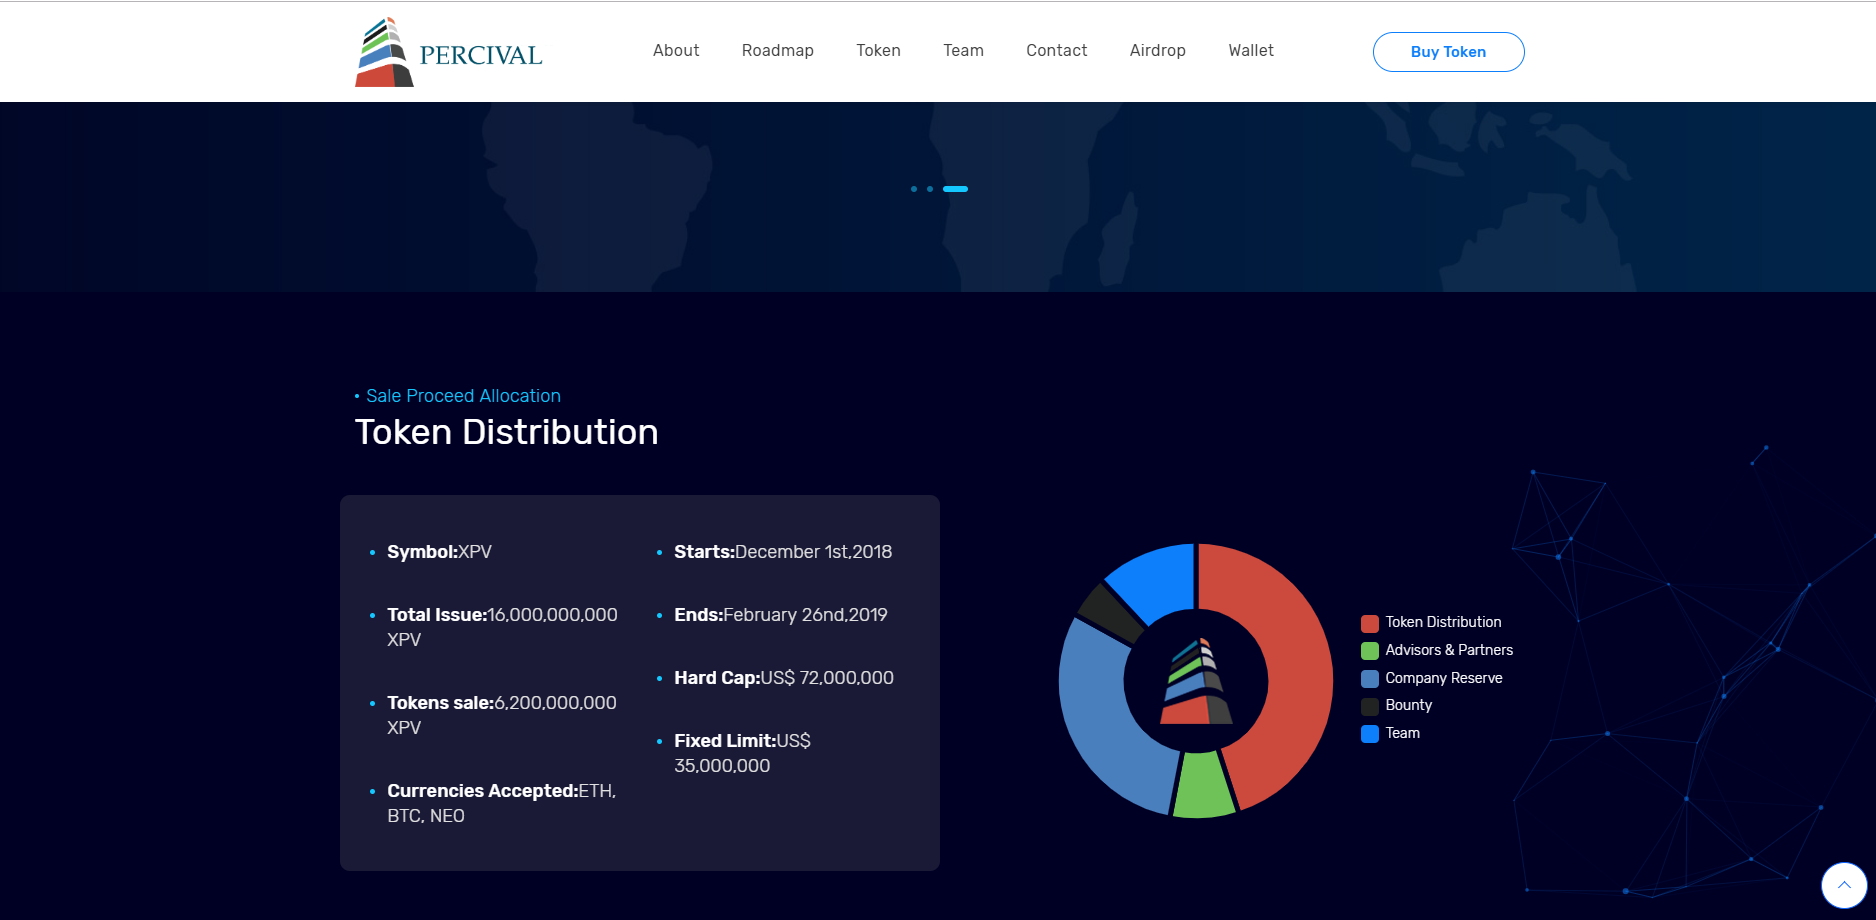
Task: Select the second slider dot indicator
Action: (930, 189)
